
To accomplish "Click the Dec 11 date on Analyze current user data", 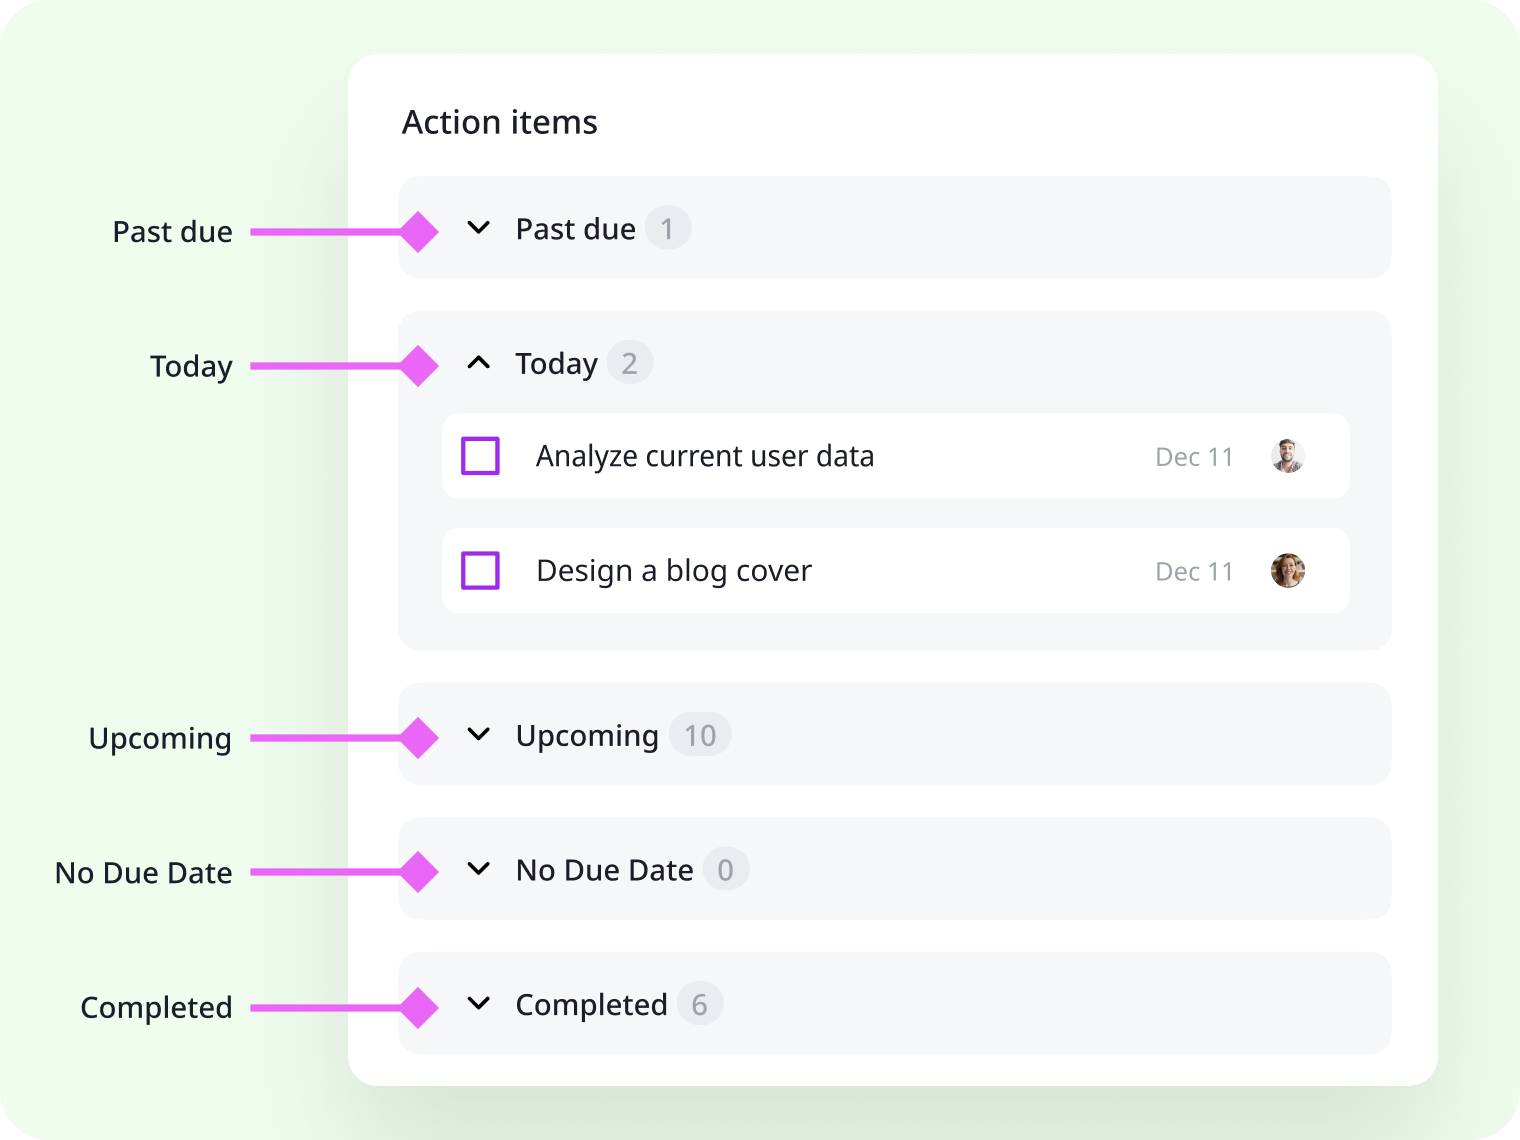I will pos(1194,456).
